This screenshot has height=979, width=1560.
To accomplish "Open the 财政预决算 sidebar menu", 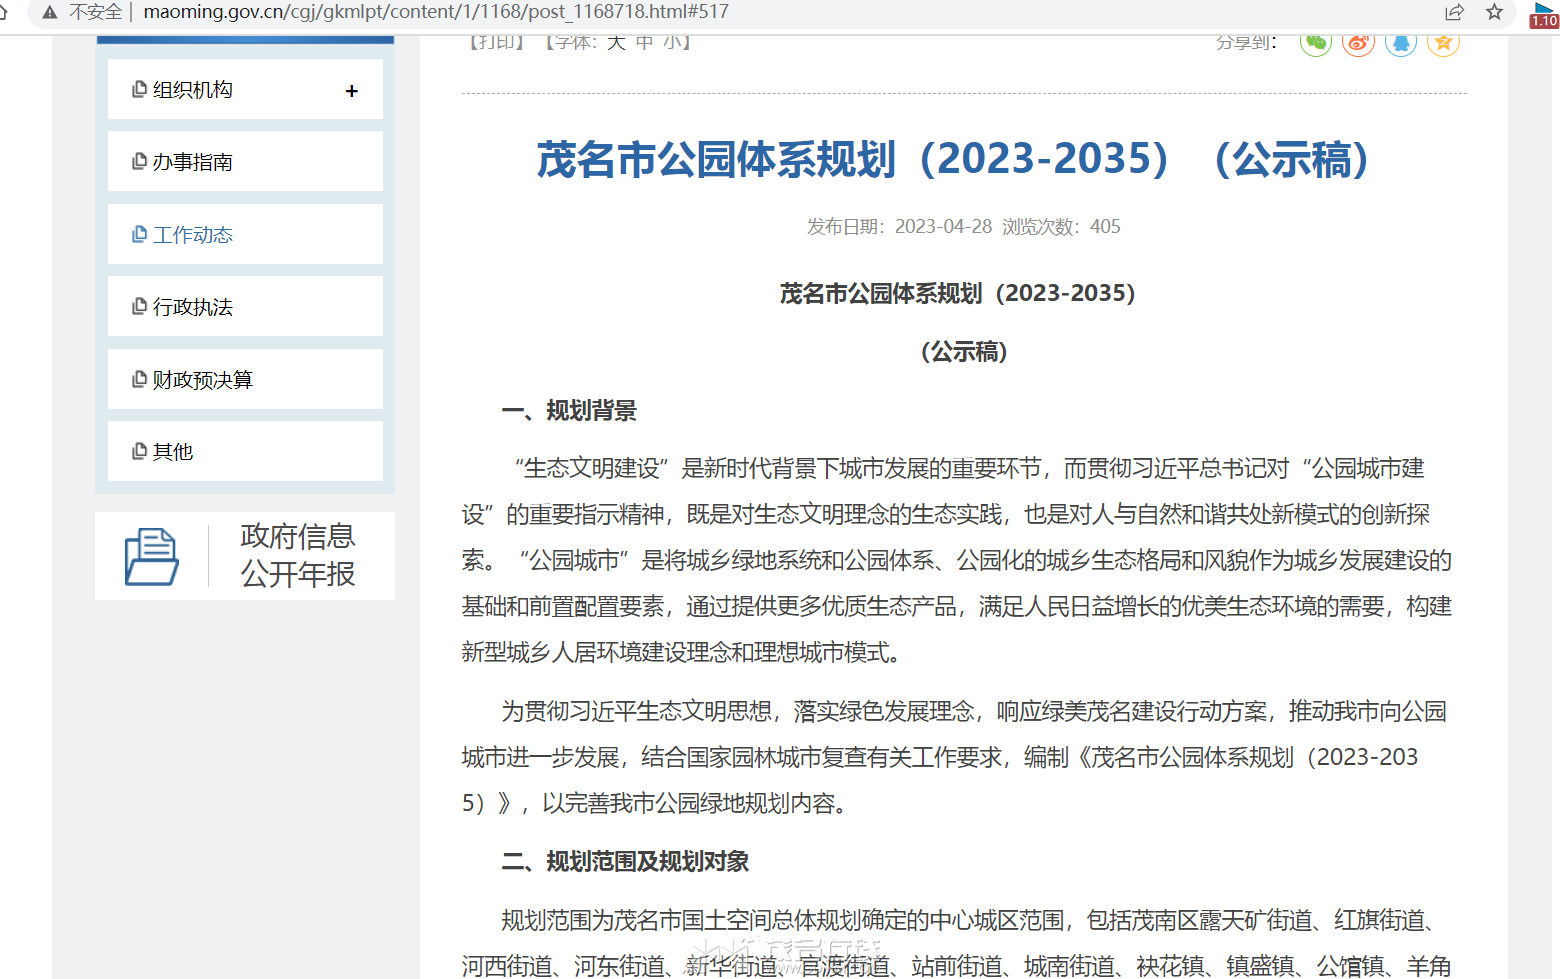I will 245,379.
